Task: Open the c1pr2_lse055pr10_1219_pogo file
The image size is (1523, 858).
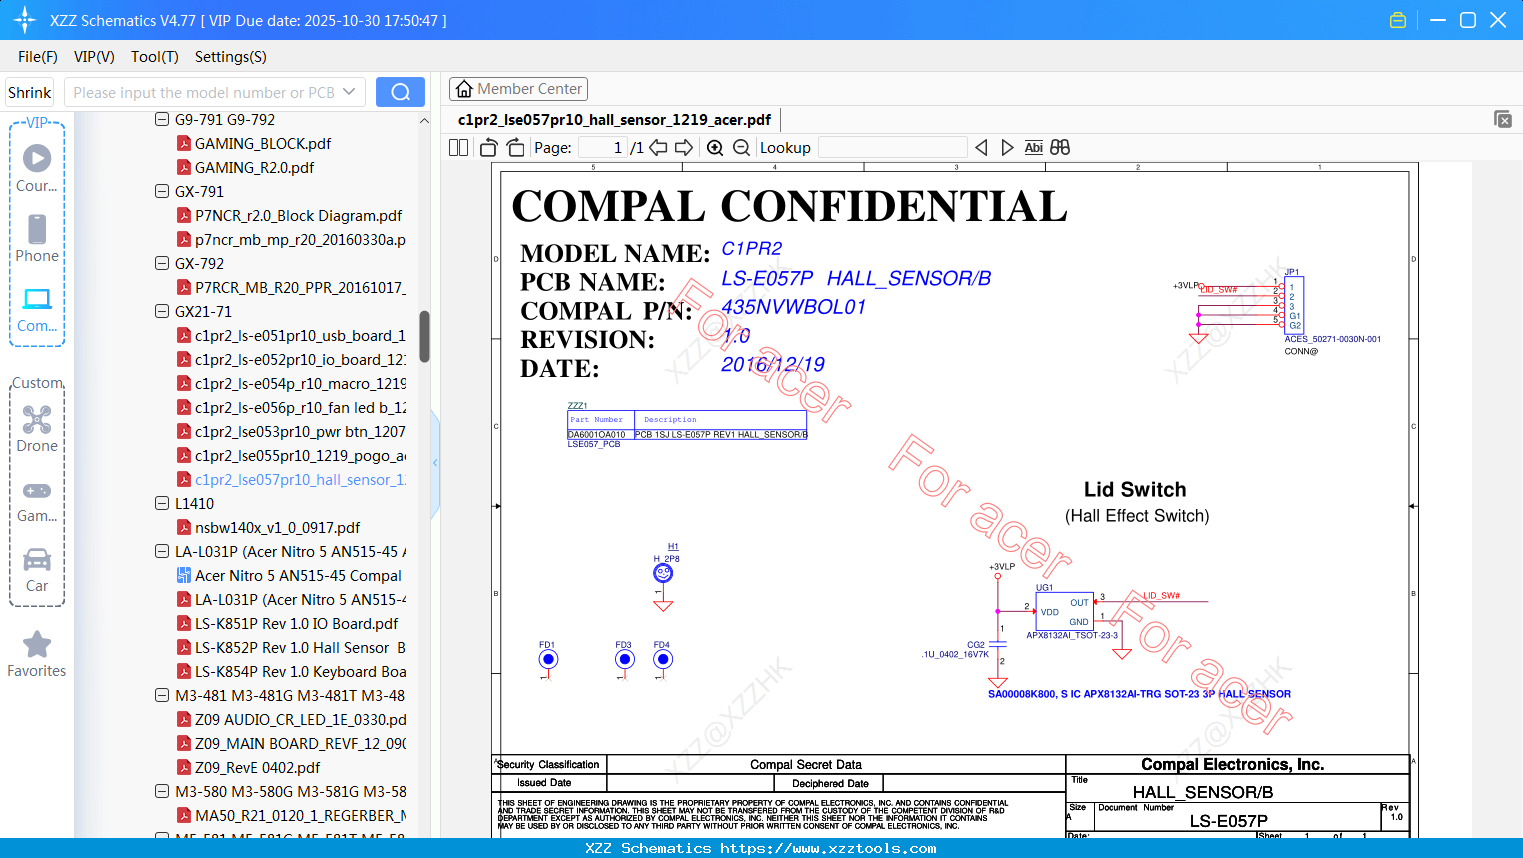Action: pos(300,455)
